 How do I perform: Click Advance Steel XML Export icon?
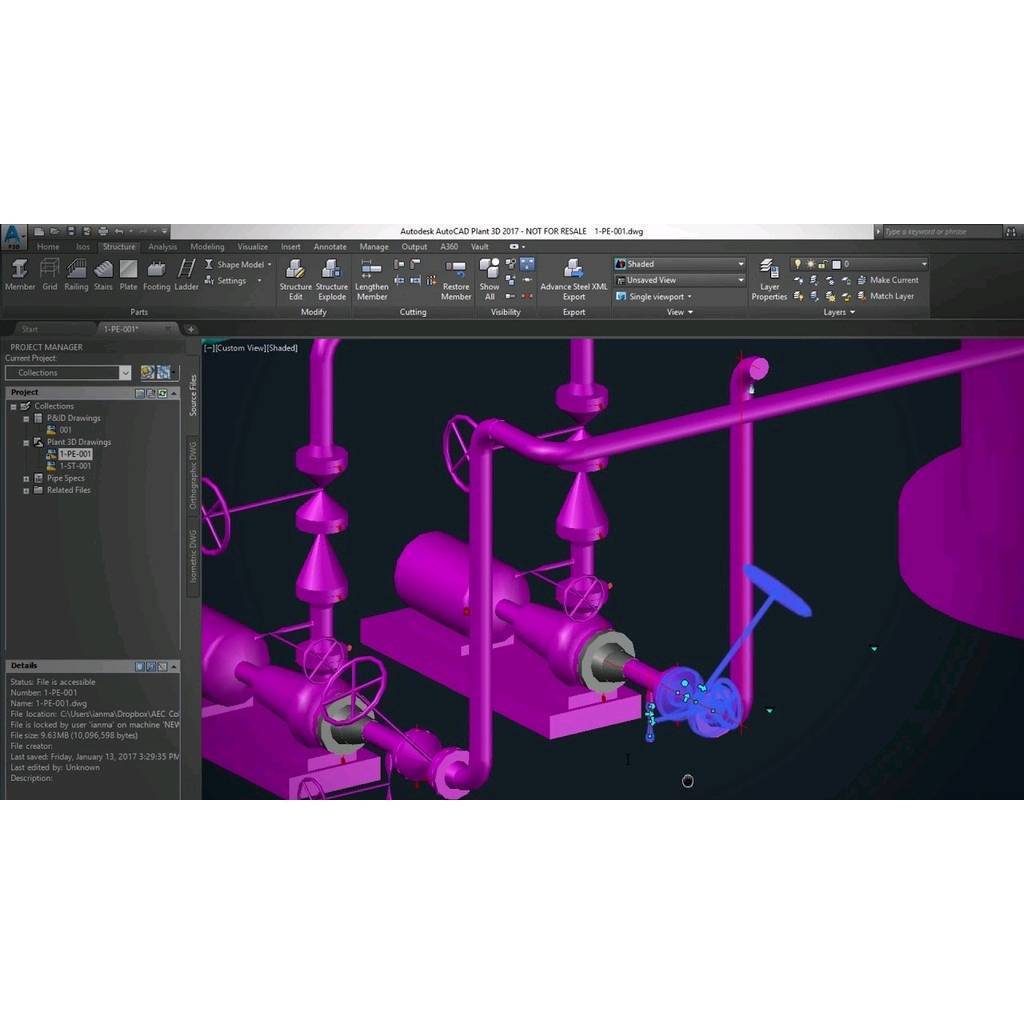click(573, 277)
